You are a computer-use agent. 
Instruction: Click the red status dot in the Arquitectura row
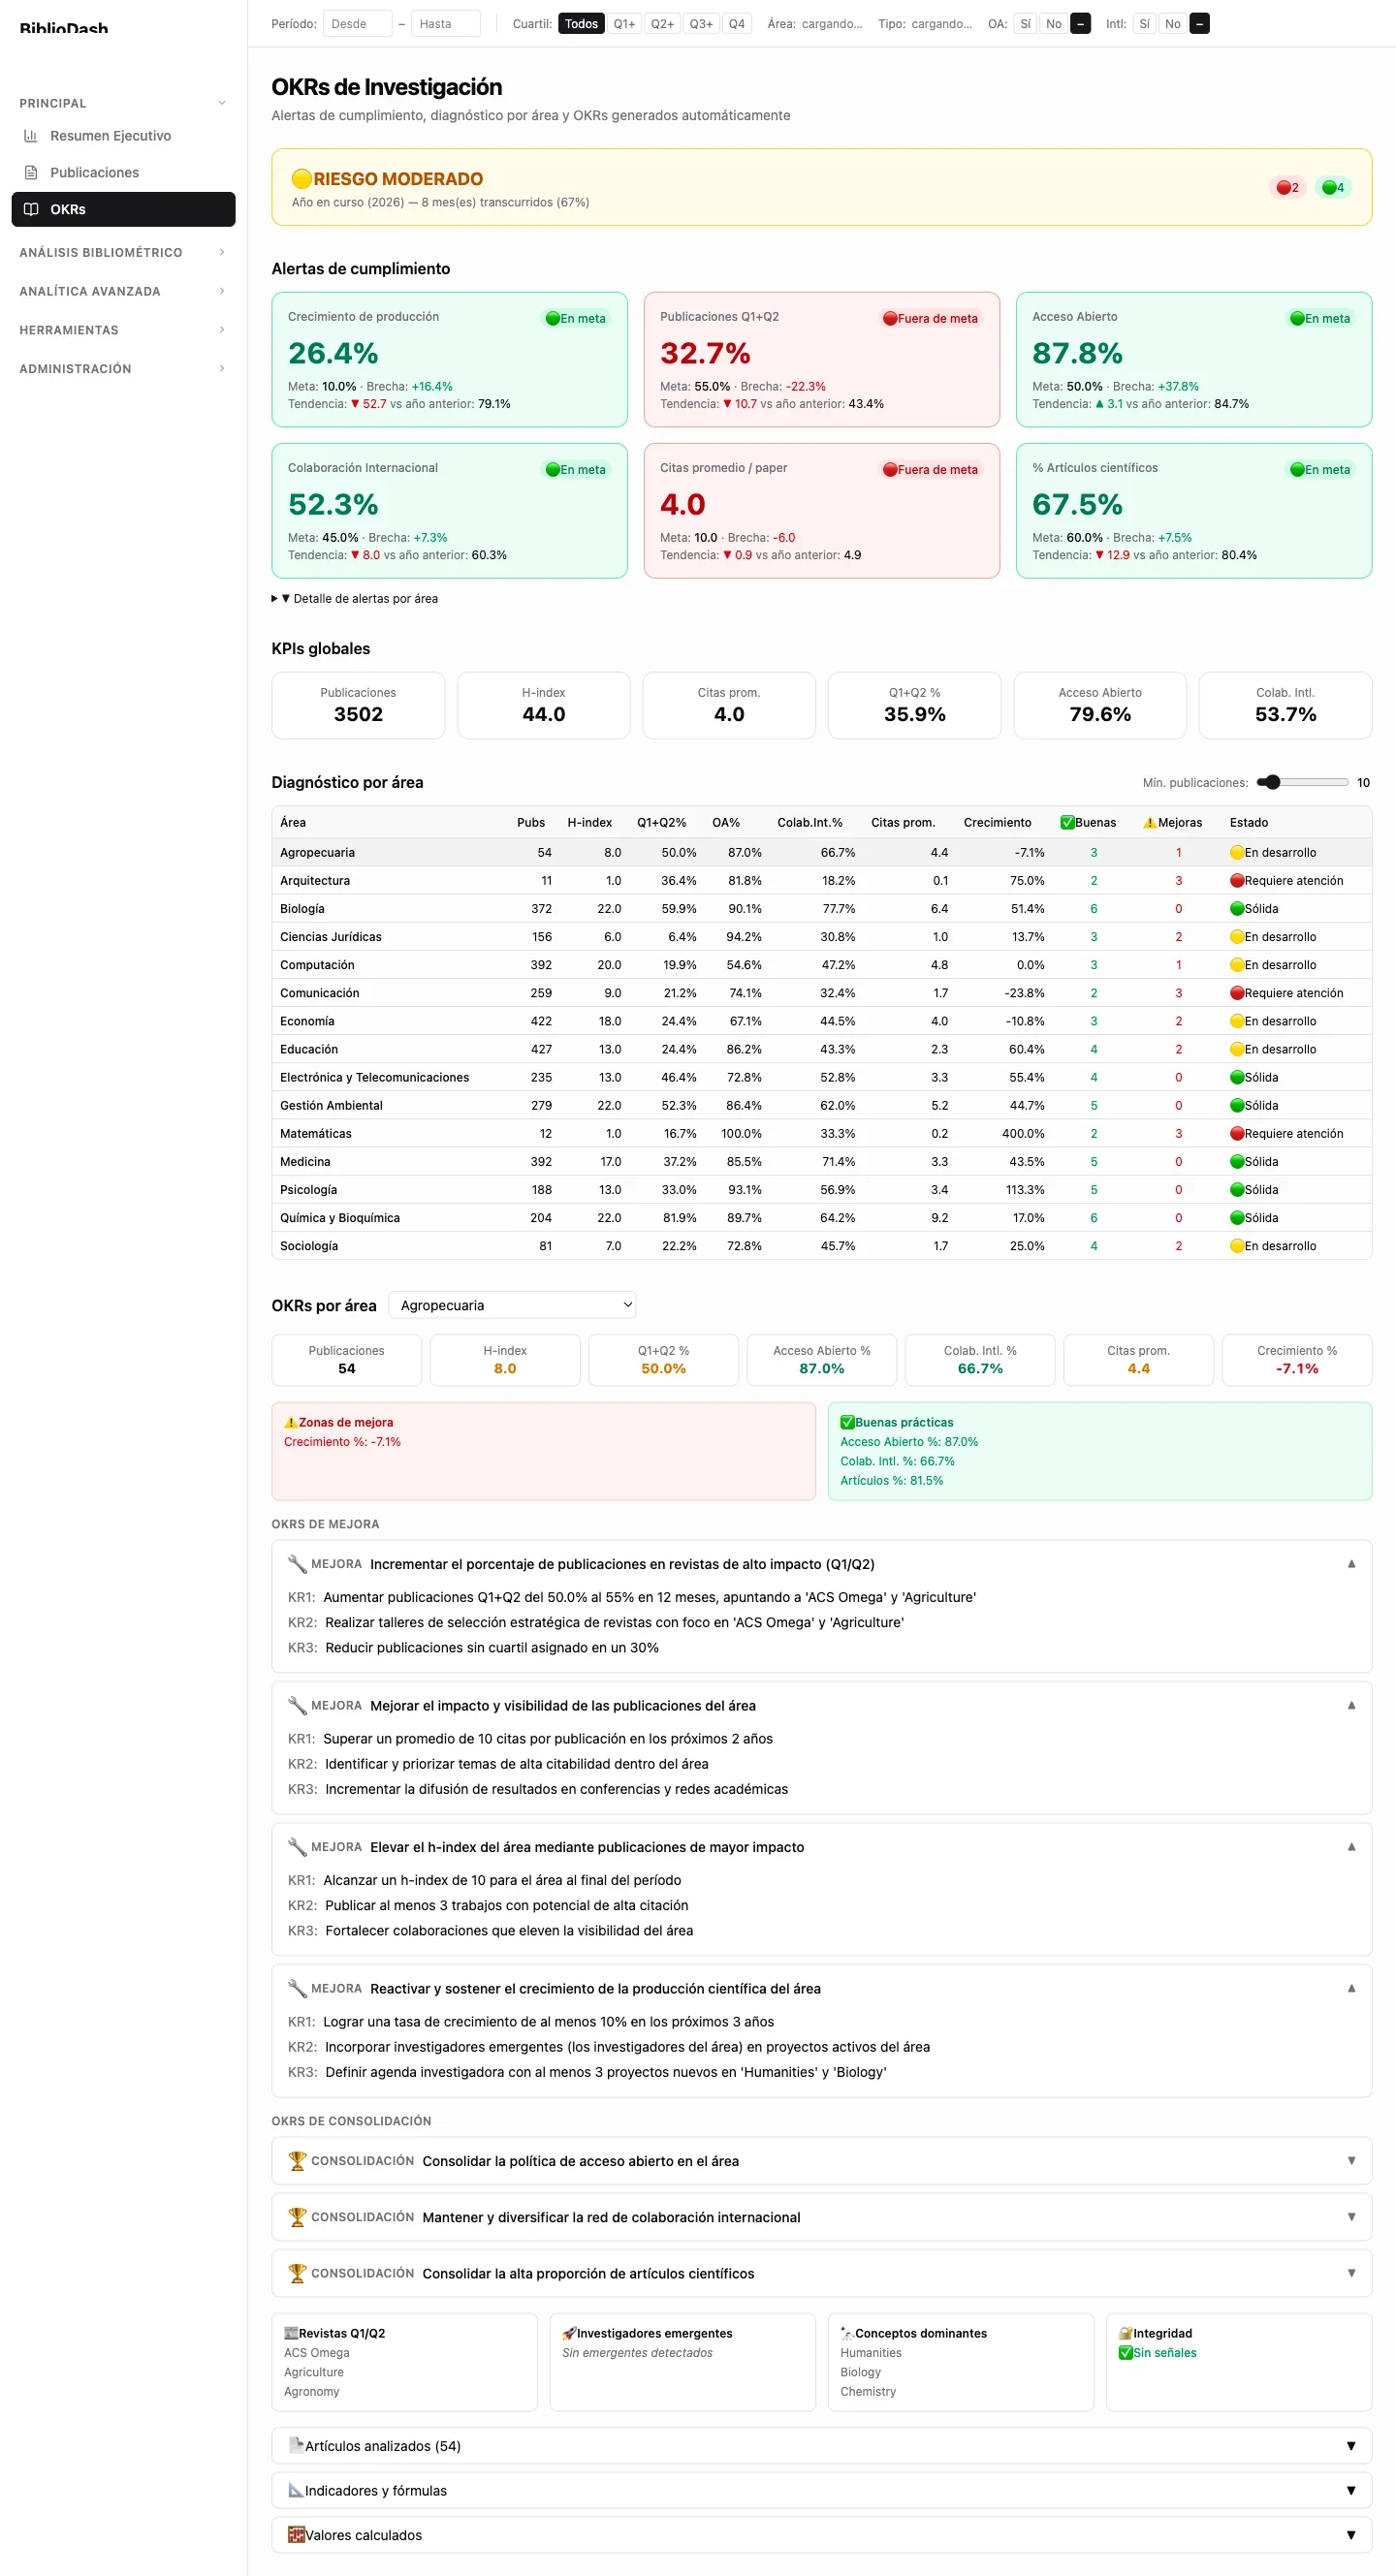coord(1237,881)
